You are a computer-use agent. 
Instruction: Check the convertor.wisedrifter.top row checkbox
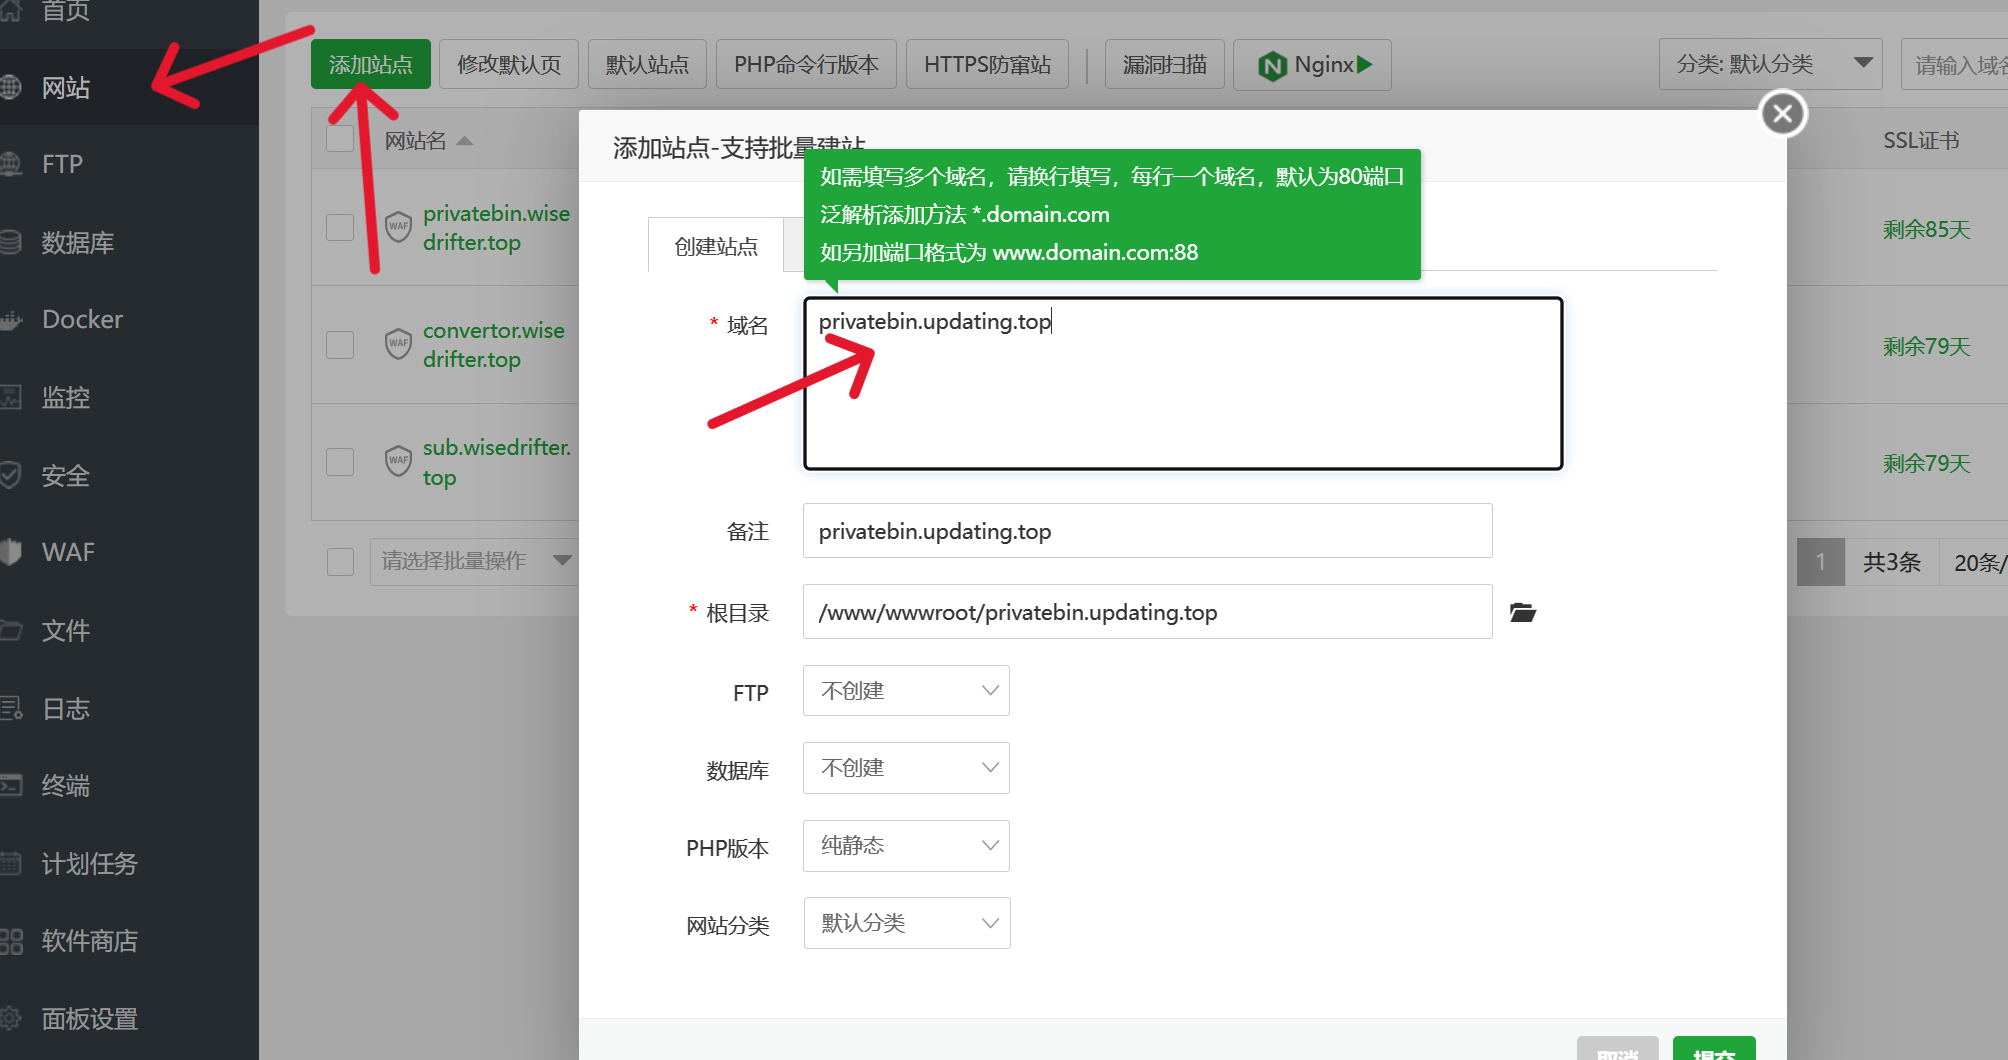tap(340, 345)
